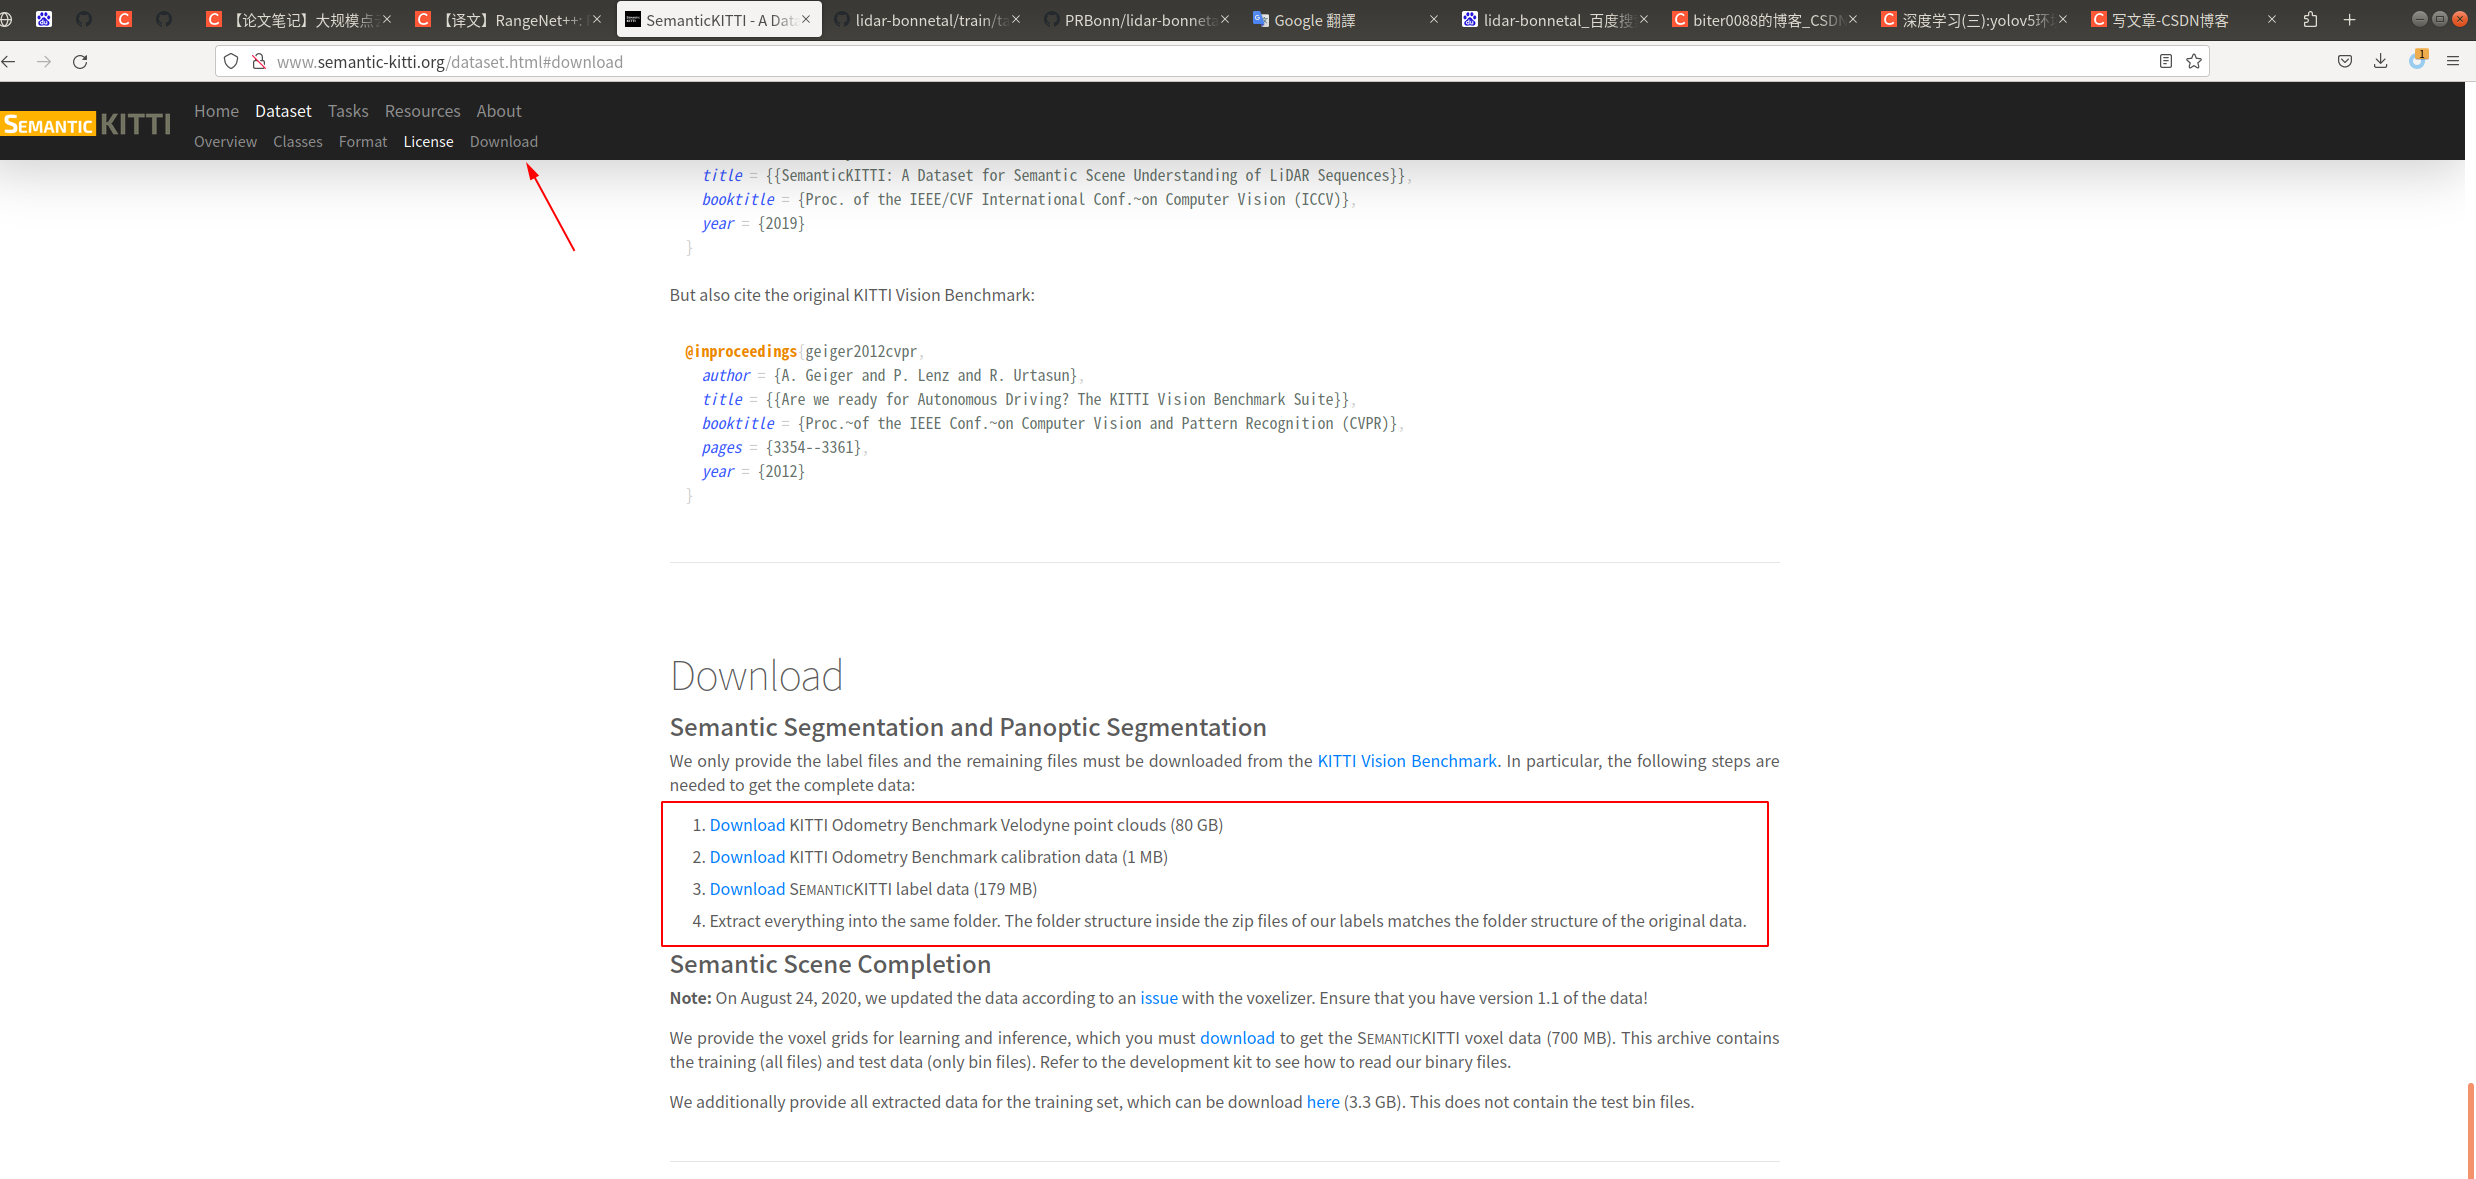The width and height of the screenshot is (2476, 1179).
Task: Select the Dataset menu item
Action: pyautogui.click(x=281, y=109)
